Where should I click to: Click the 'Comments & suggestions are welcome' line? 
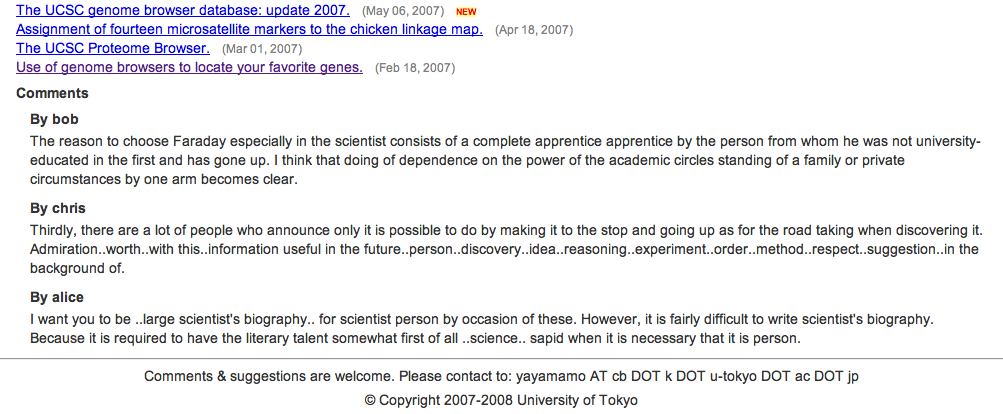pos(502,376)
